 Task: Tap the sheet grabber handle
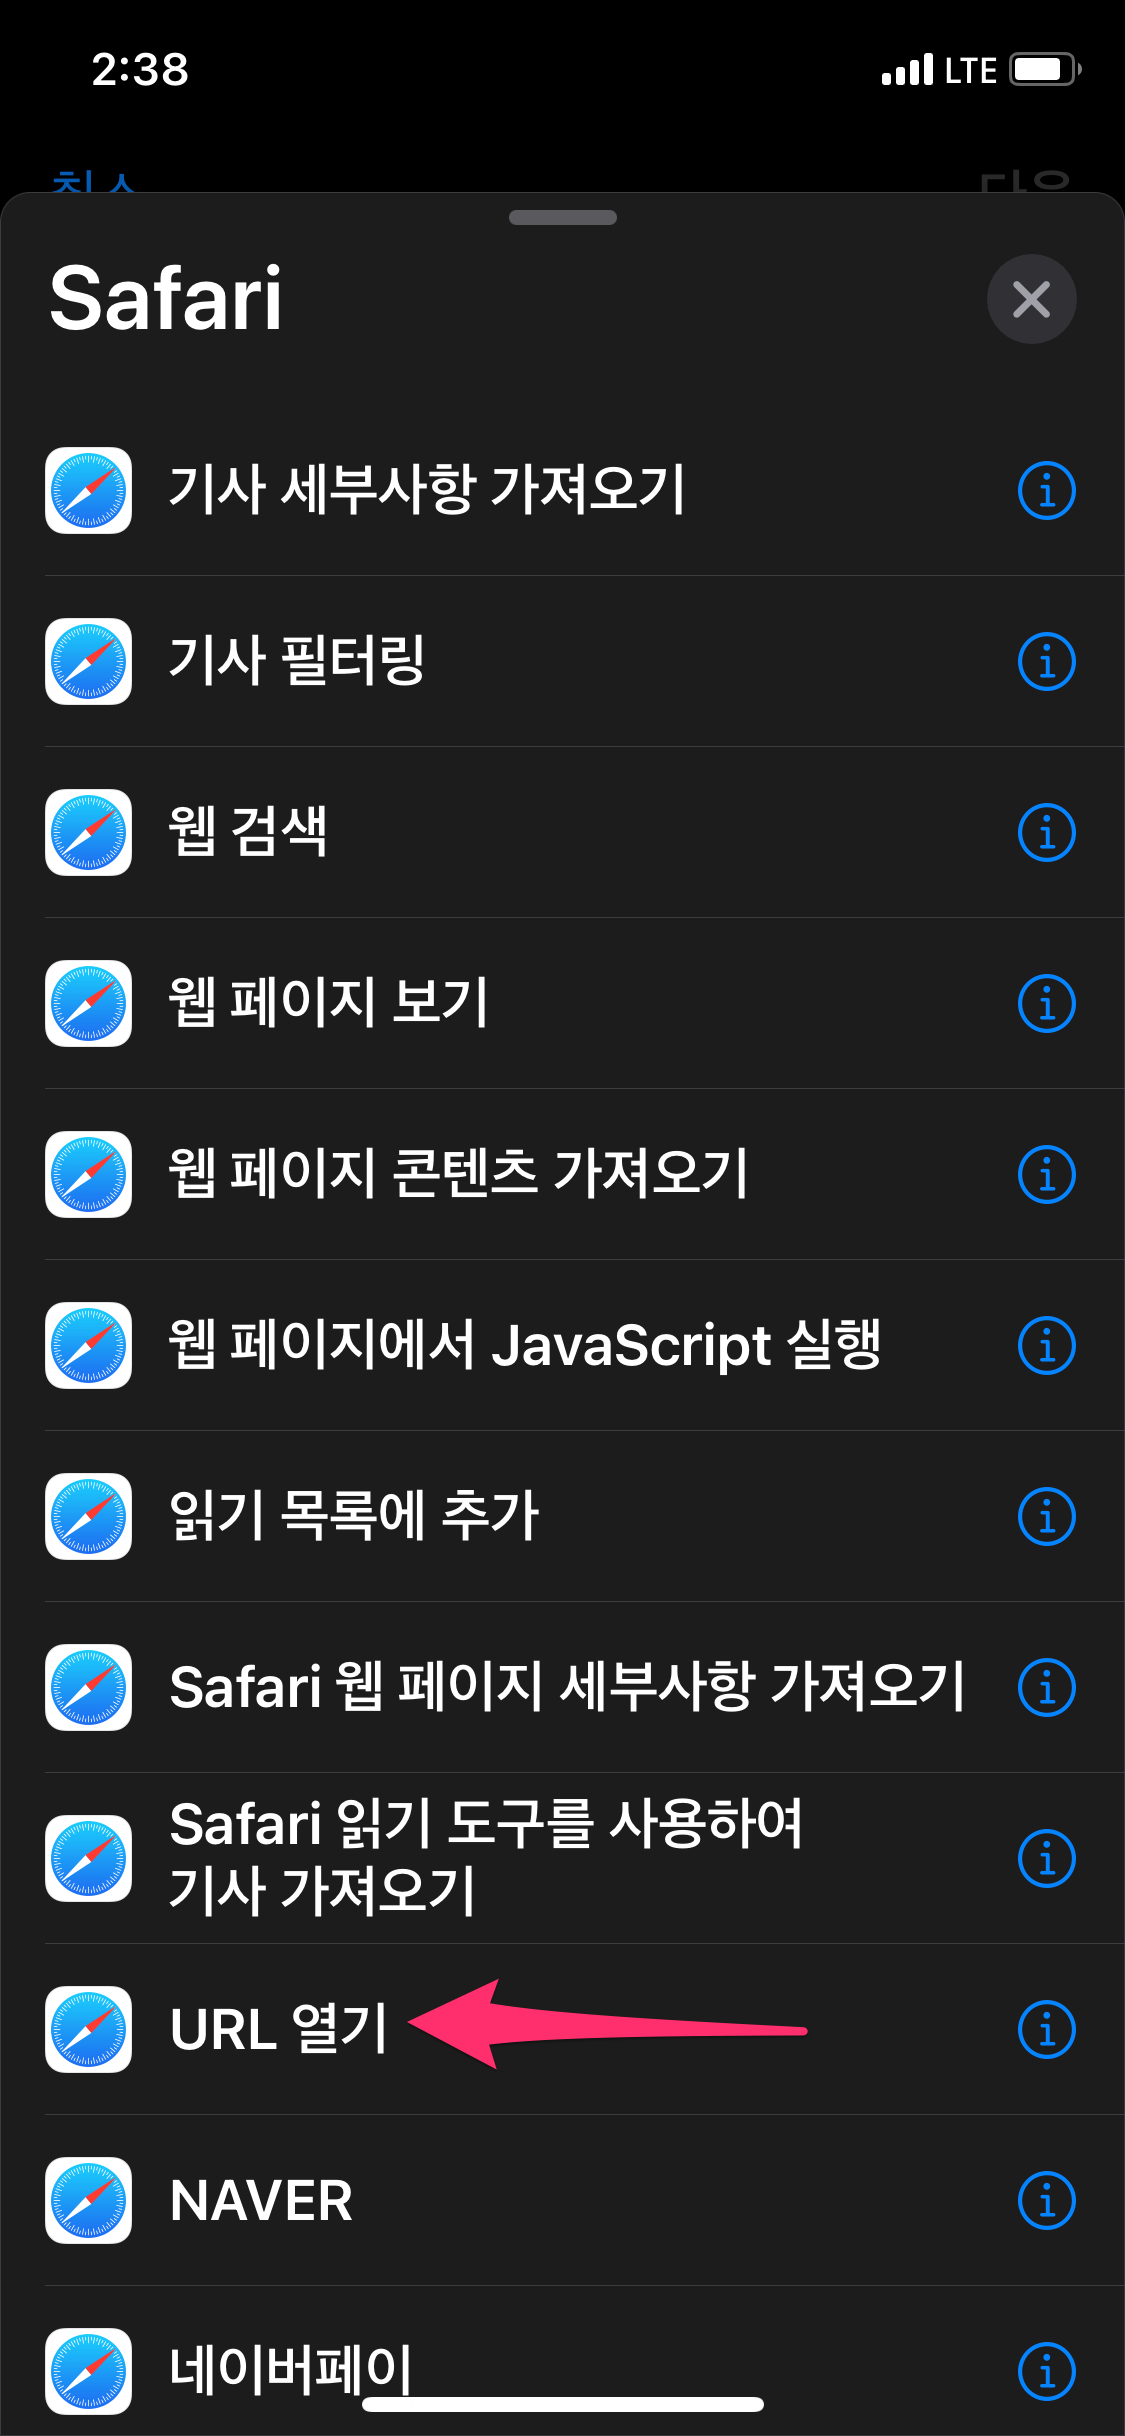[562, 217]
